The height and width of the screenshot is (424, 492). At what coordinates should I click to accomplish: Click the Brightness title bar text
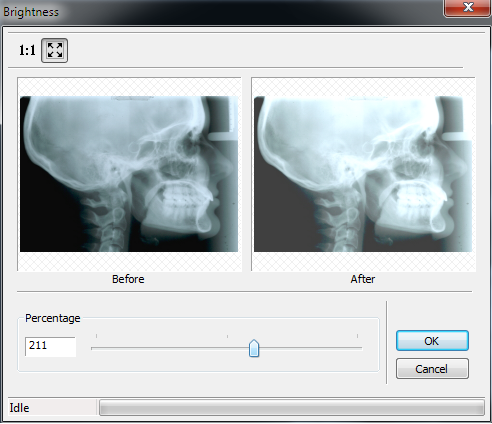[x=31, y=12]
